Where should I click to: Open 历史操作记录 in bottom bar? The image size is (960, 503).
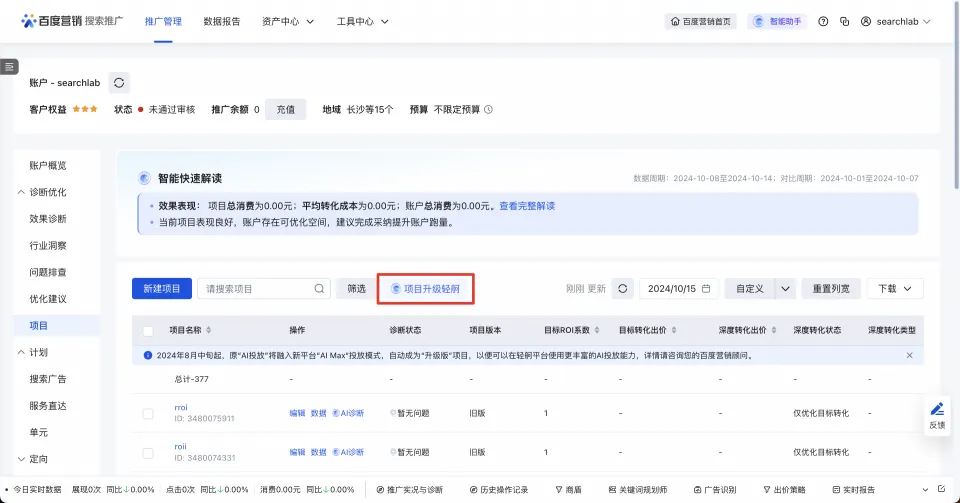pyautogui.click(x=498, y=490)
